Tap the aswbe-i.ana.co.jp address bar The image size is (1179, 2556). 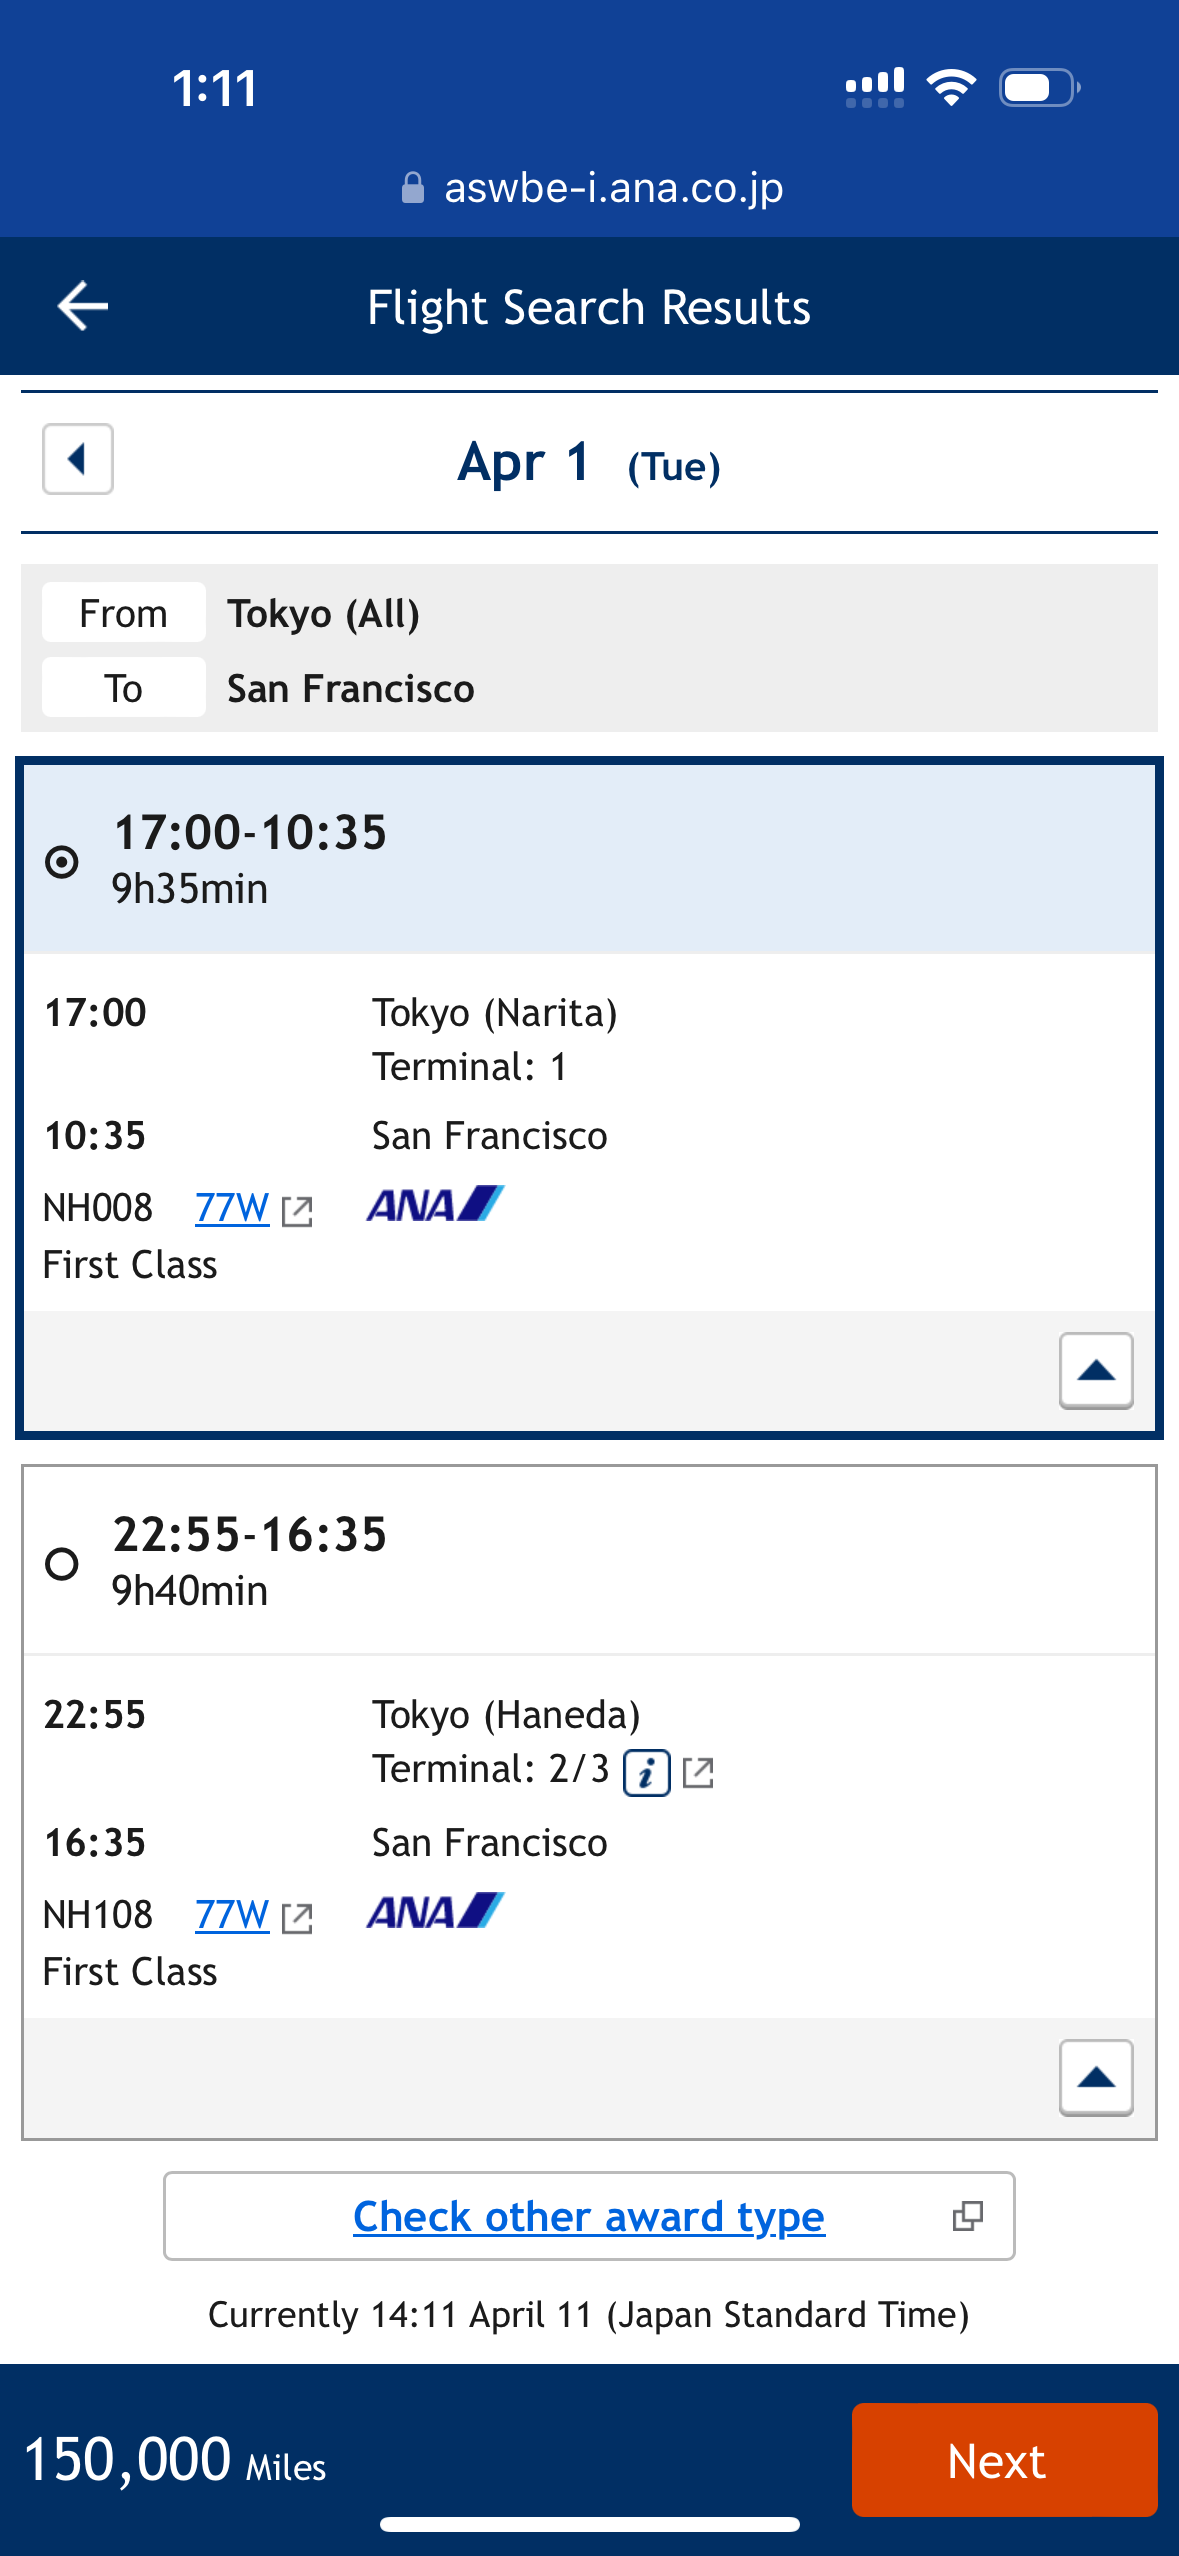(612, 188)
